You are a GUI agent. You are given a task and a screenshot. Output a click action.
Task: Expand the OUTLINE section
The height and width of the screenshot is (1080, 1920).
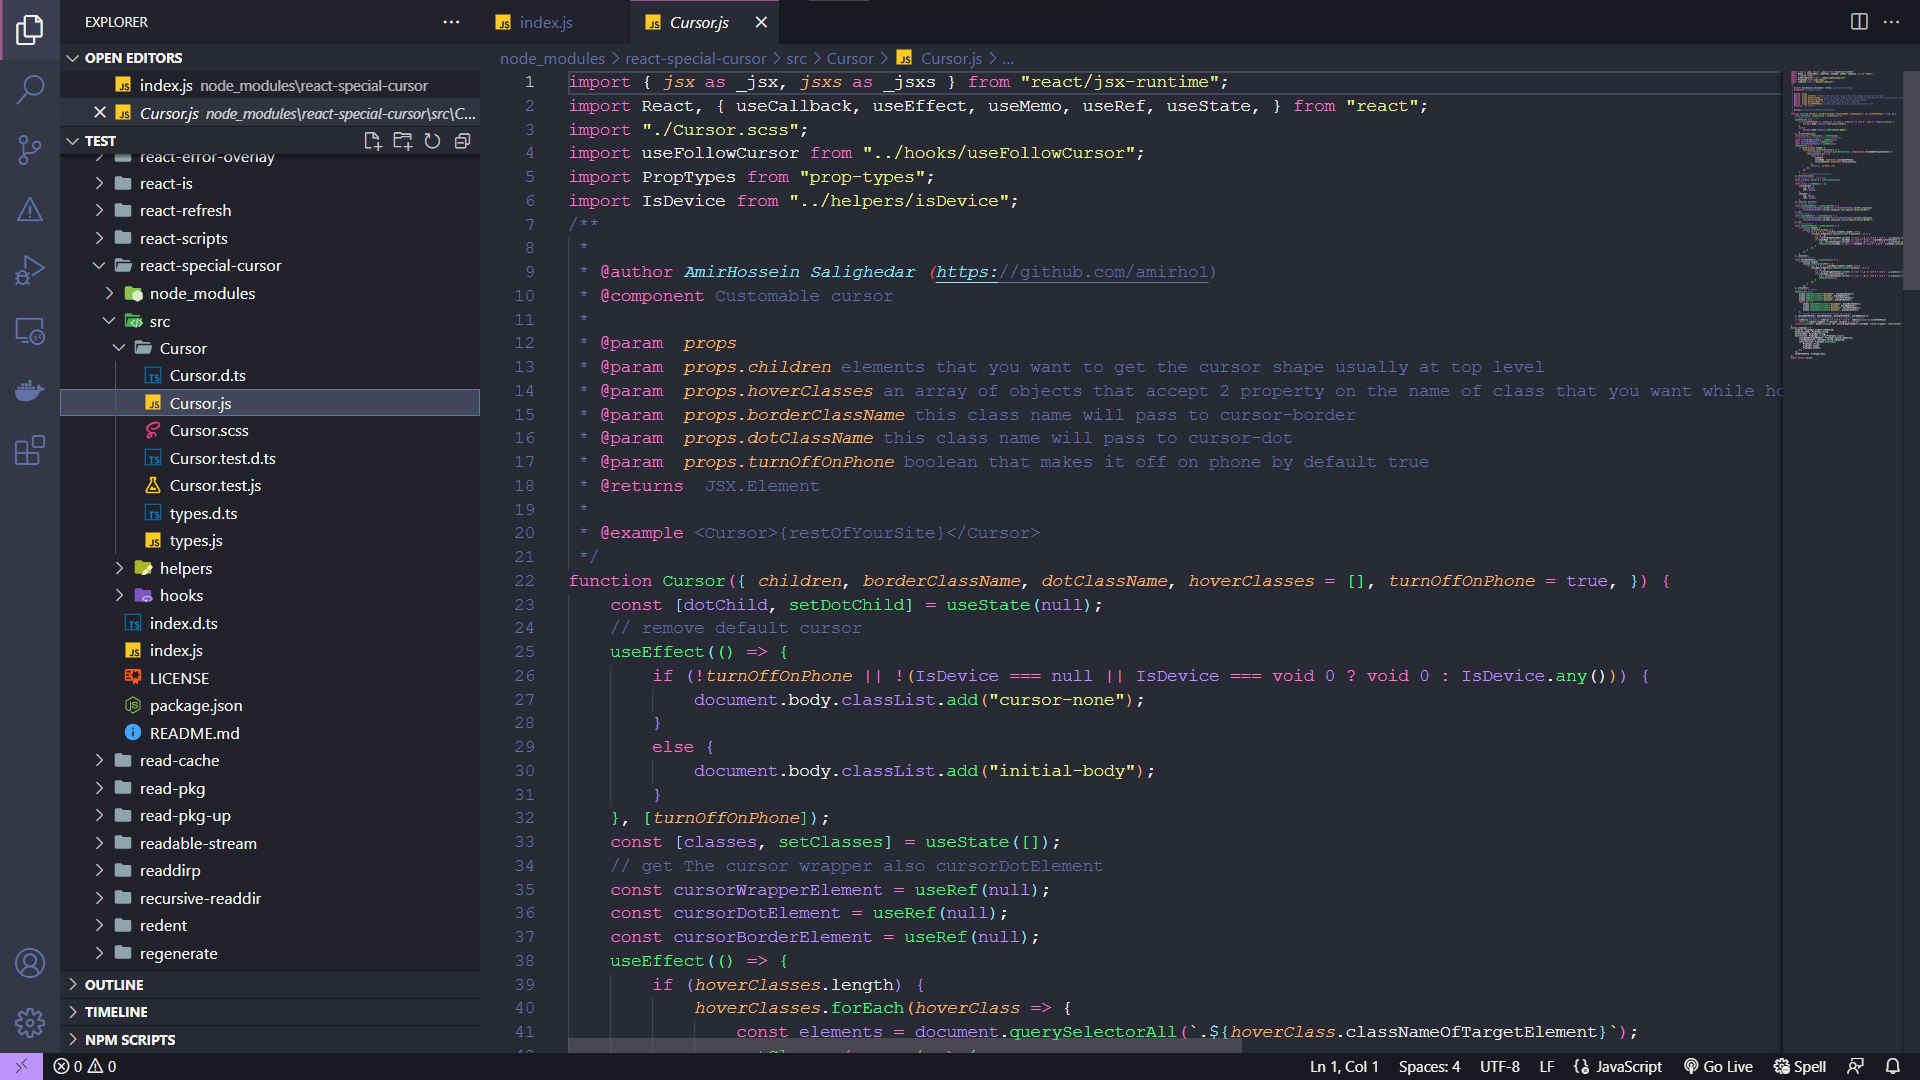(114, 985)
